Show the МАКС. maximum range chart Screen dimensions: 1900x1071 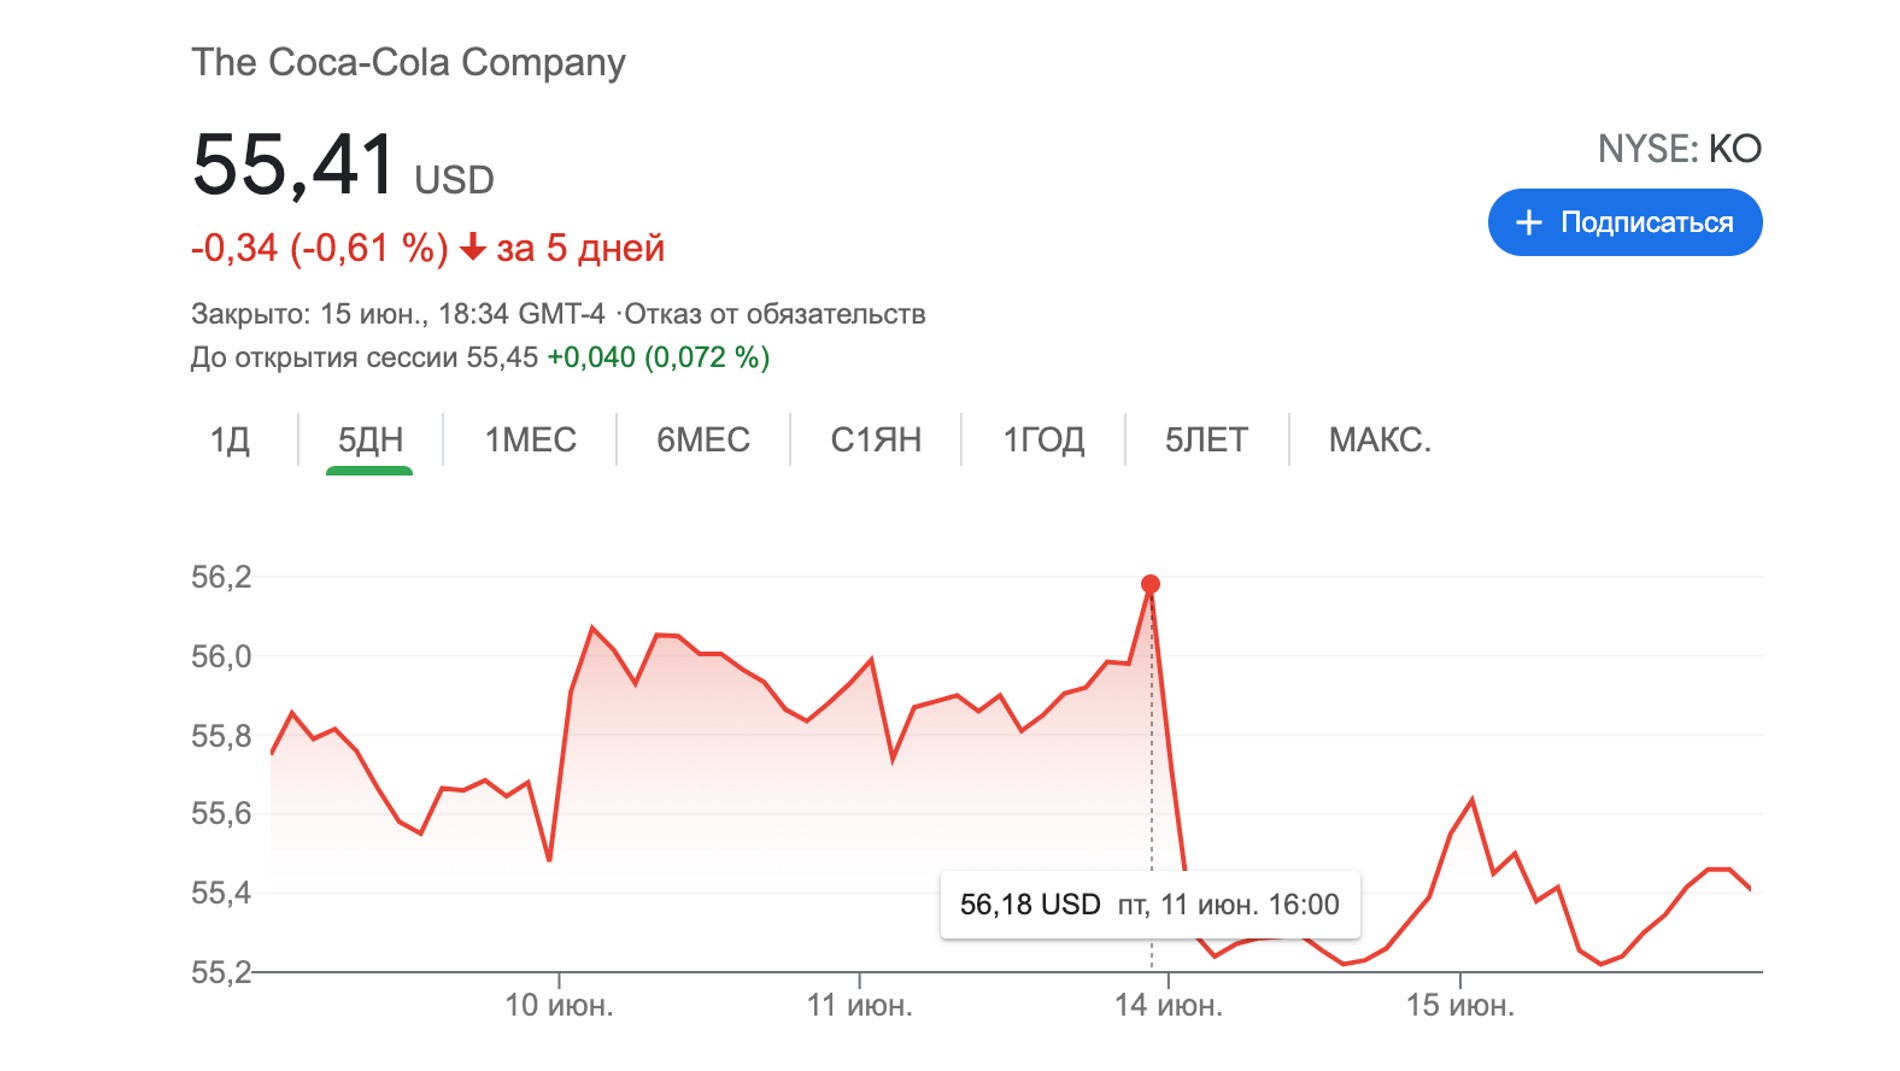point(1379,440)
